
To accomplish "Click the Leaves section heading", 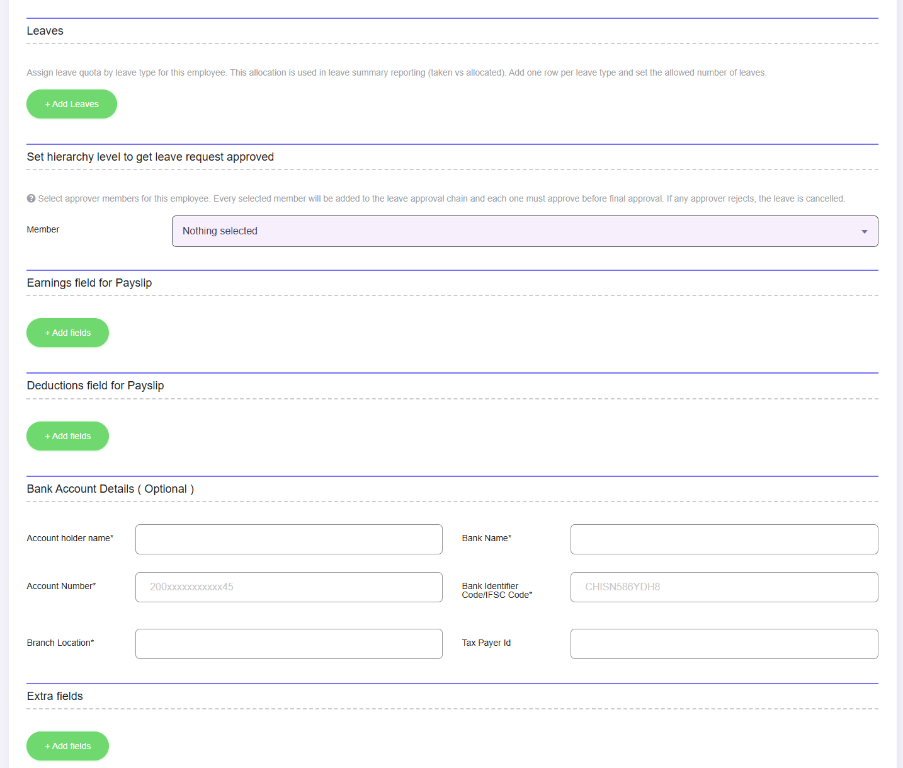I will point(45,31).
